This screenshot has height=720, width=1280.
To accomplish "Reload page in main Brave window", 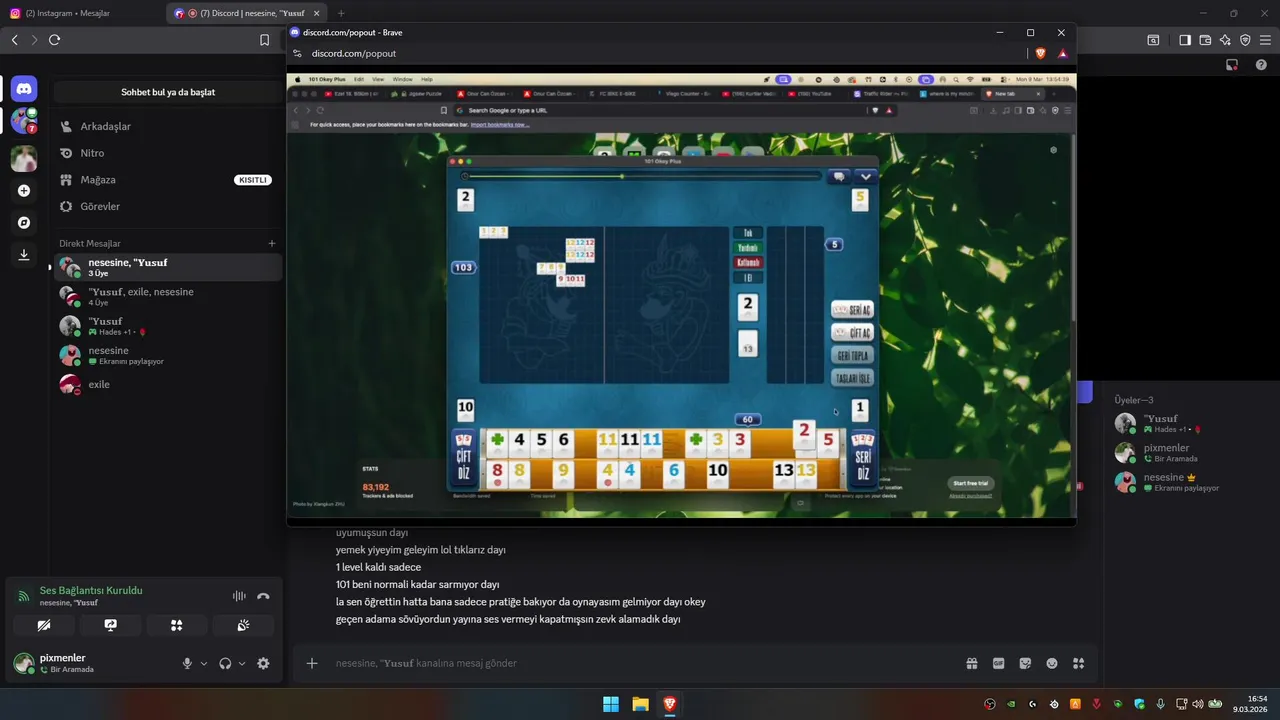I will 54,40.
